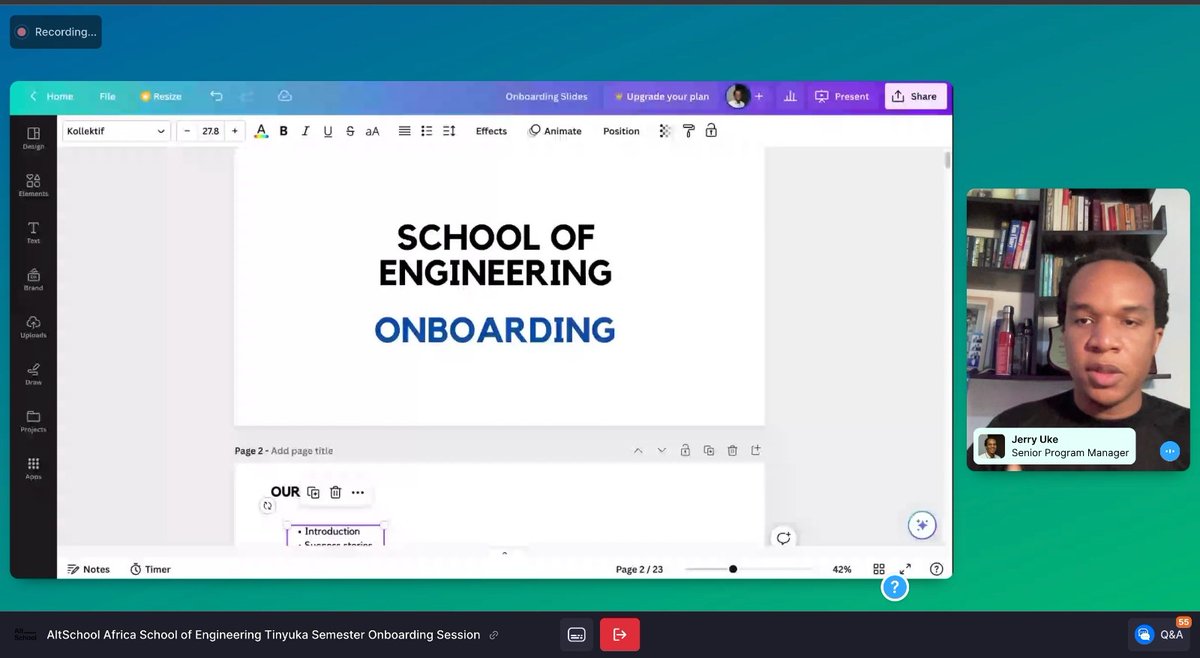
Task: Toggle uppercase aA formatting
Action: tap(372, 131)
